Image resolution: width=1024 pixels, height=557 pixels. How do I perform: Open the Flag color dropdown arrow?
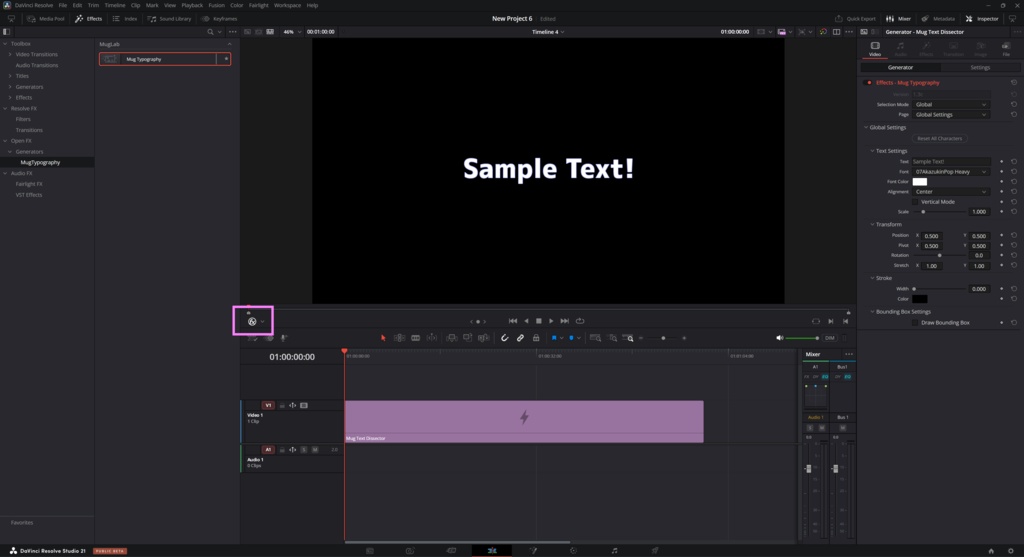[562, 338]
